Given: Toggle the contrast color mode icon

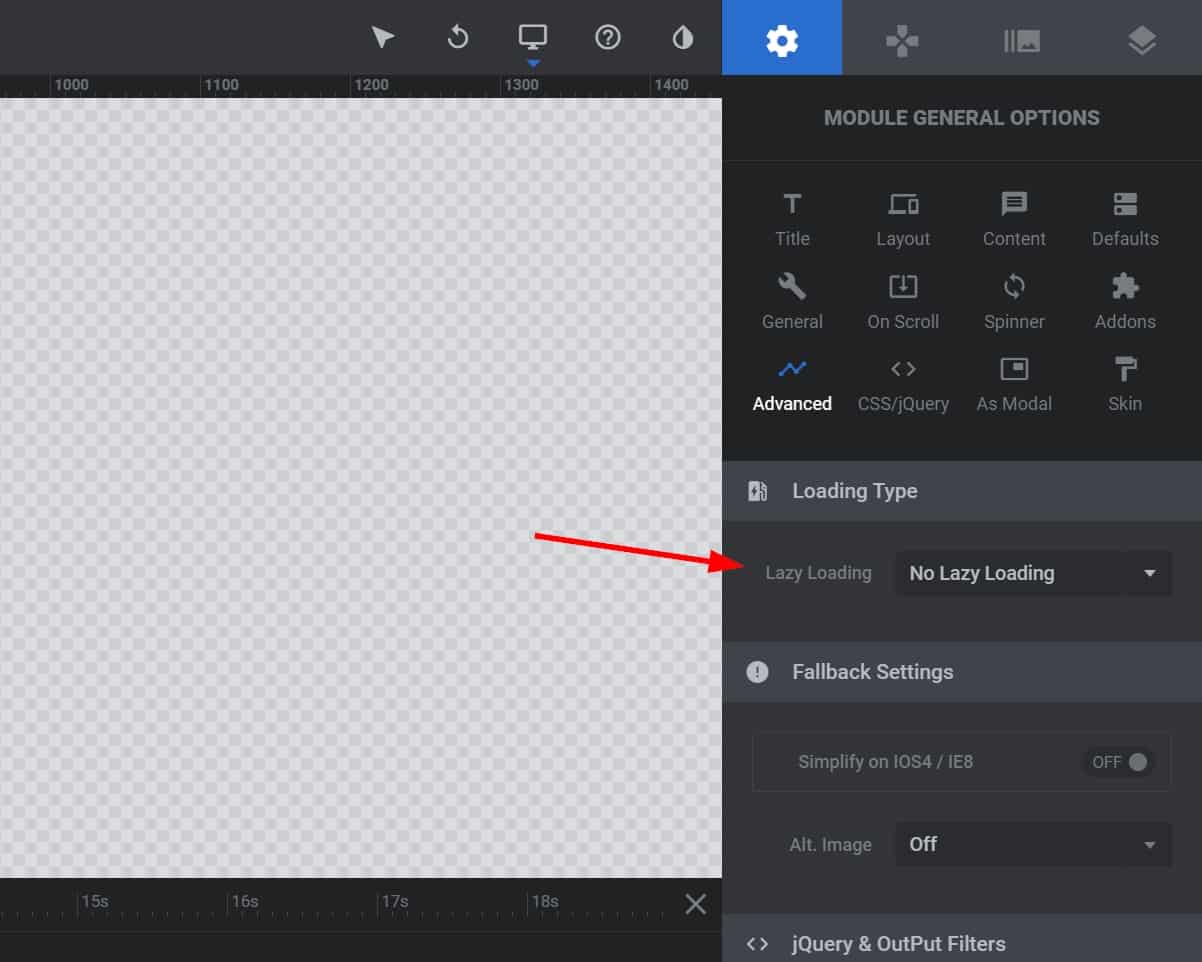Looking at the screenshot, I should pyautogui.click(x=683, y=38).
